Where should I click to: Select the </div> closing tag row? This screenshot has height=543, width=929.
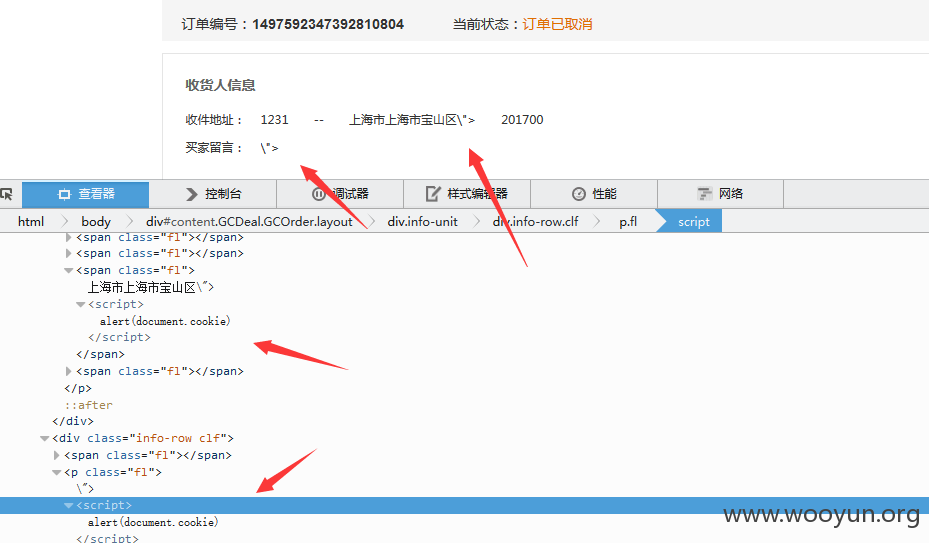pyautogui.click(x=73, y=421)
